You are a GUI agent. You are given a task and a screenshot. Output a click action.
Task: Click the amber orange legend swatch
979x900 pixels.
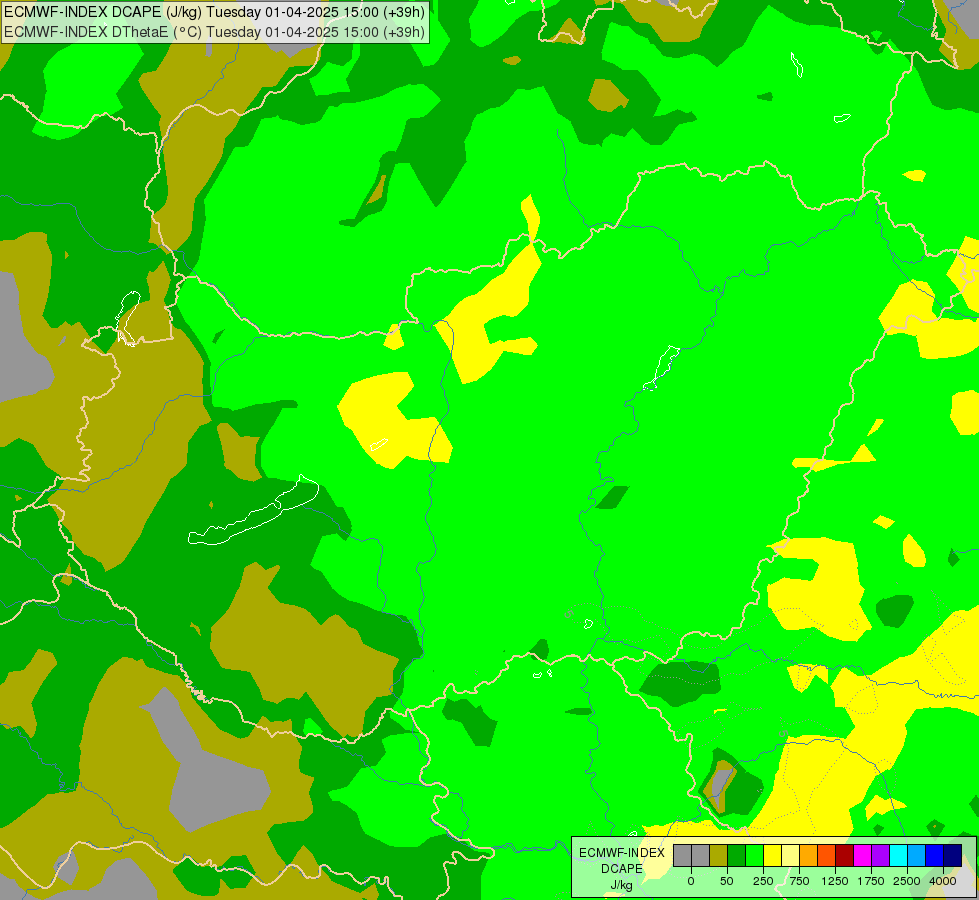pos(809,856)
